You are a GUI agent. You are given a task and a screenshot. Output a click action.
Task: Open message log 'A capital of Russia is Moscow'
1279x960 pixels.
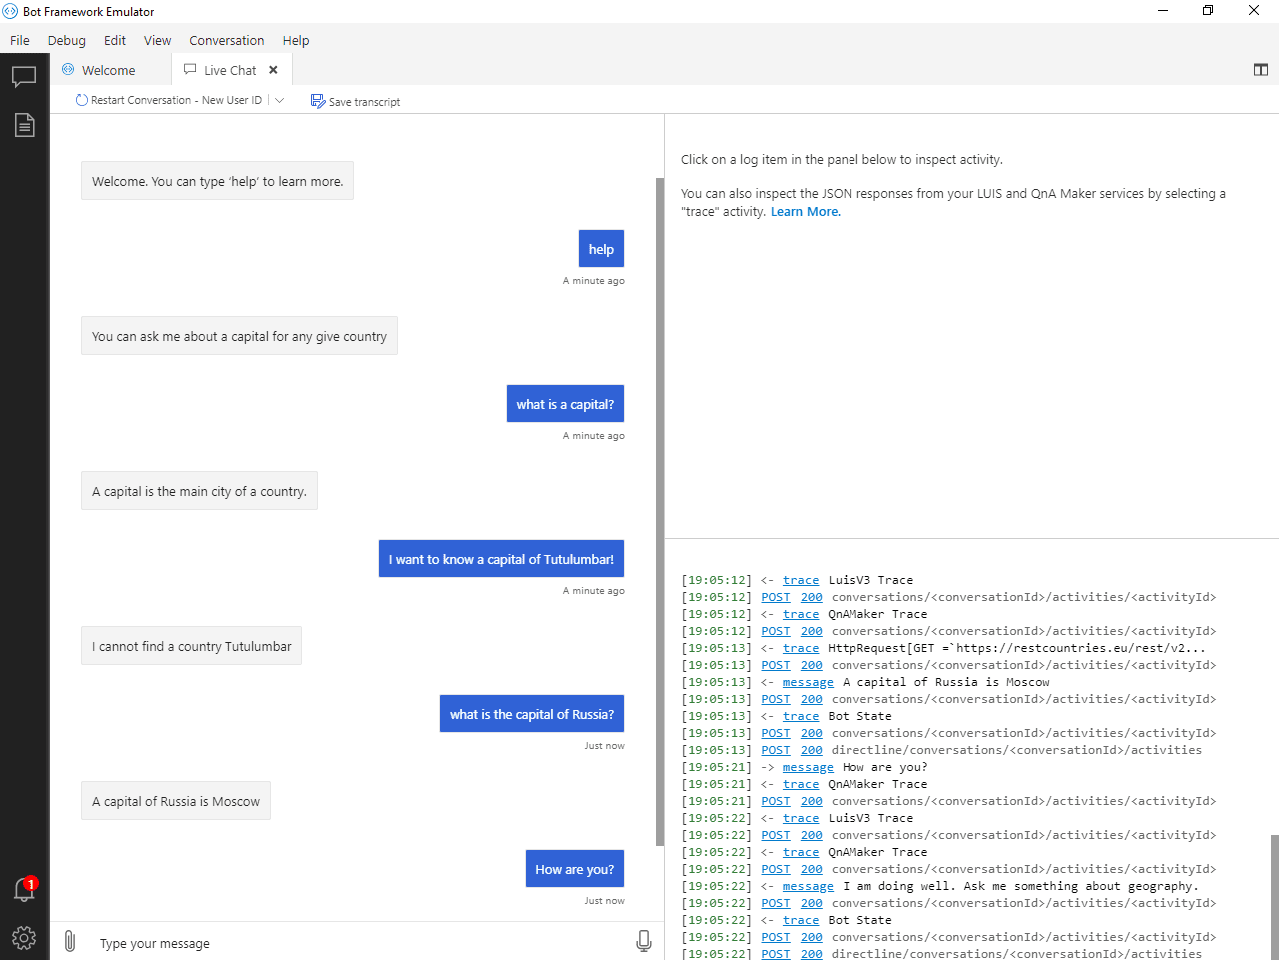(x=807, y=682)
